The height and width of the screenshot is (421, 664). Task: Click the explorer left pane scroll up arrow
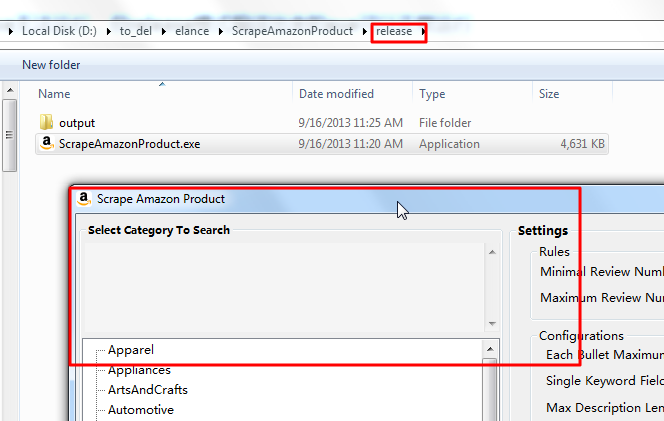click(10, 90)
